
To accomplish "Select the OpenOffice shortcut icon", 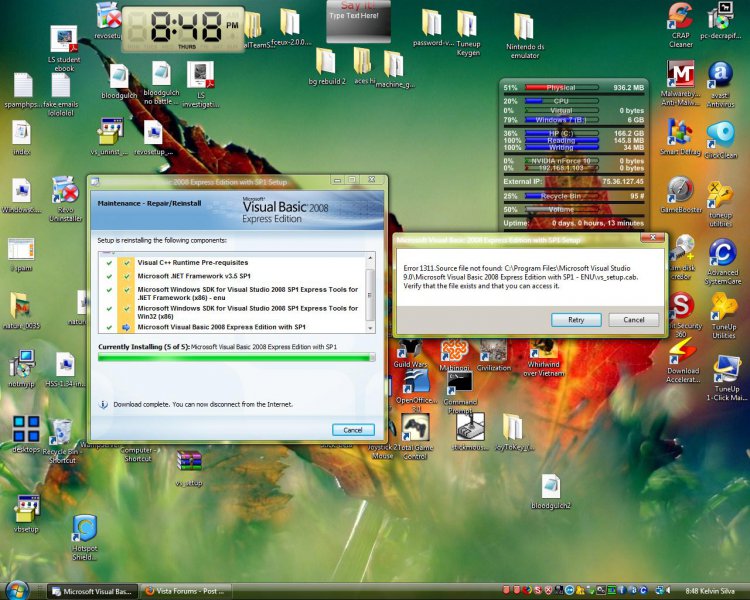I will pos(416,389).
